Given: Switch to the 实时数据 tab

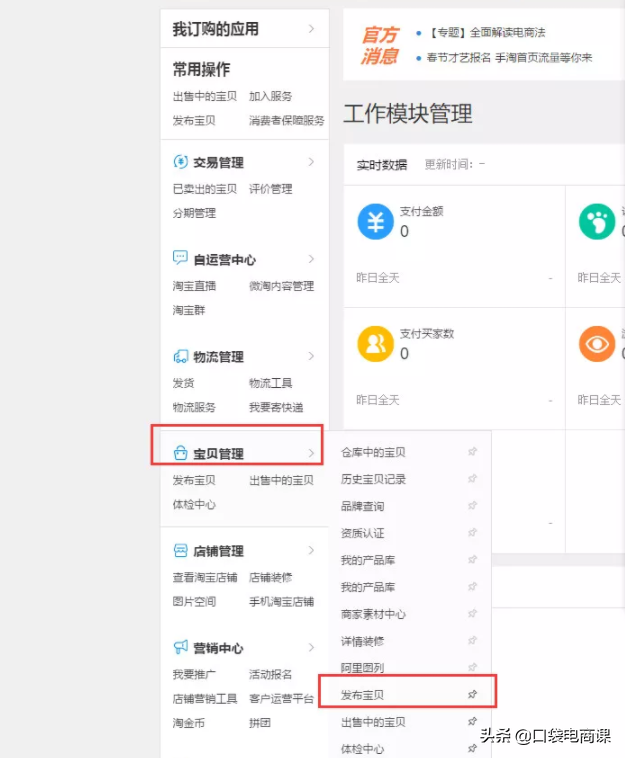Looking at the screenshot, I should click(x=382, y=164).
